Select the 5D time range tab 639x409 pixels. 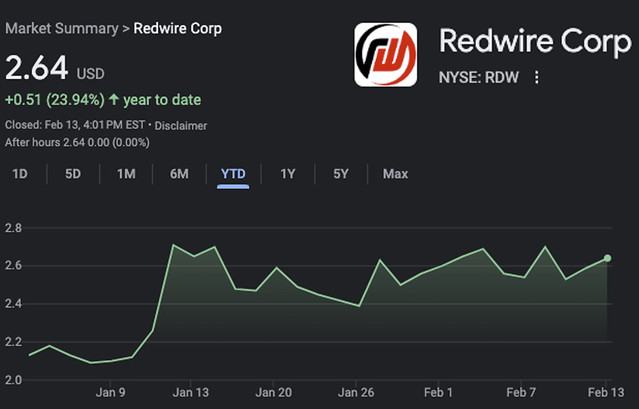(73, 174)
